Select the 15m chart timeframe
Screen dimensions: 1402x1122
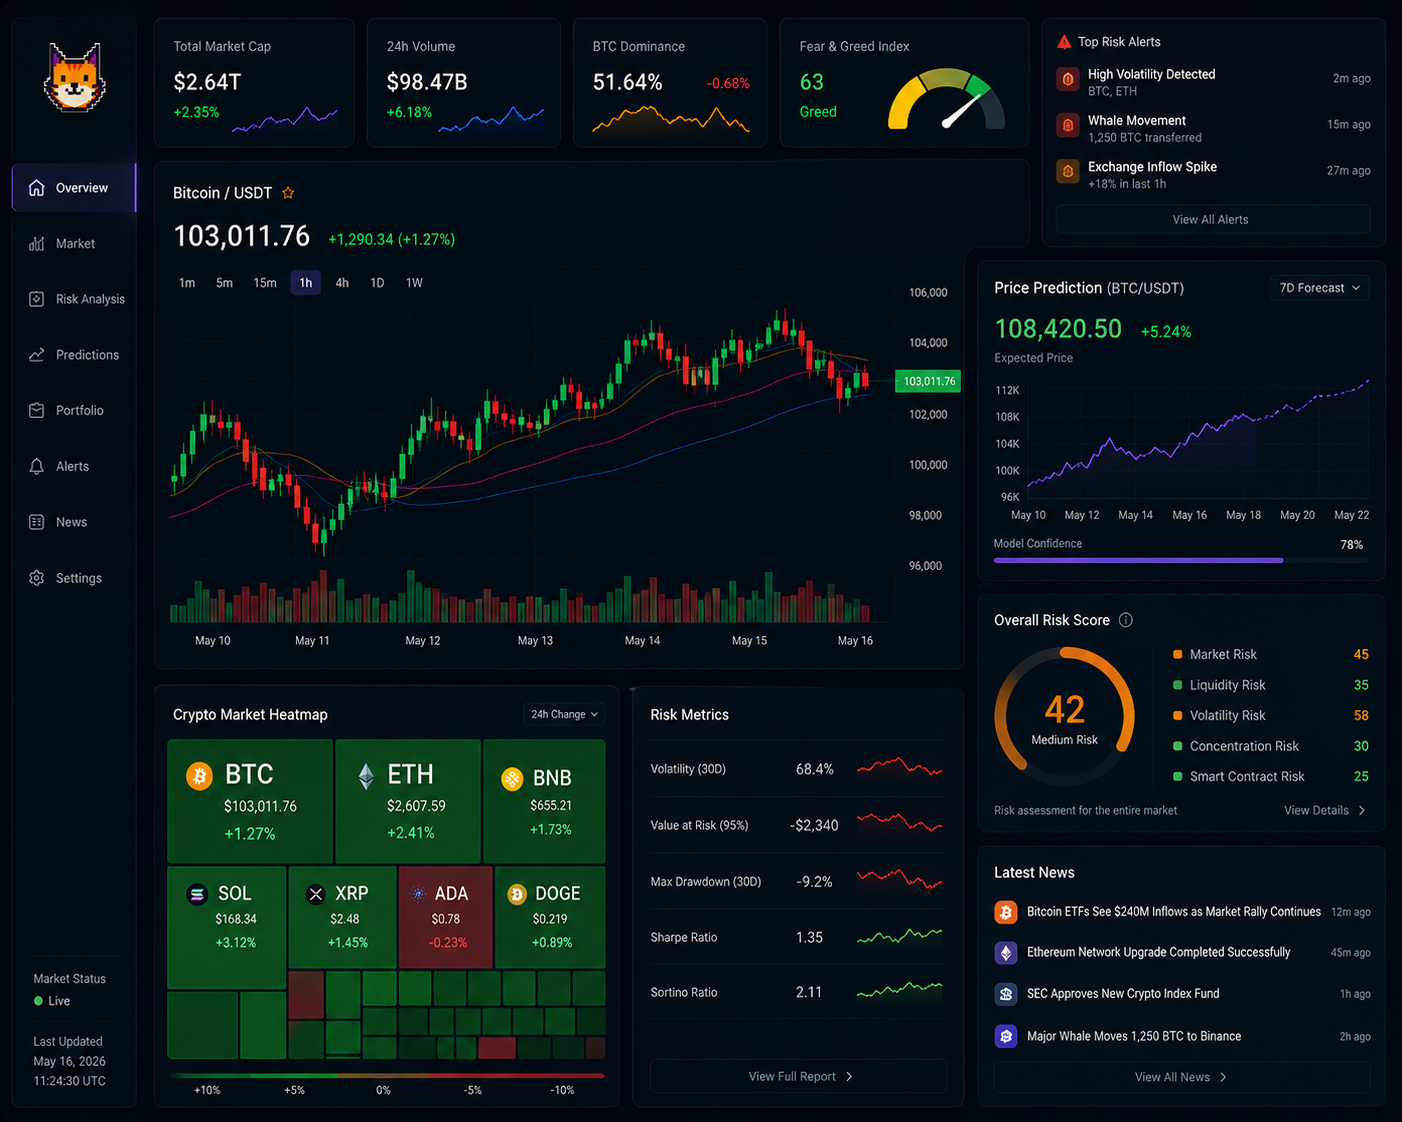point(265,283)
